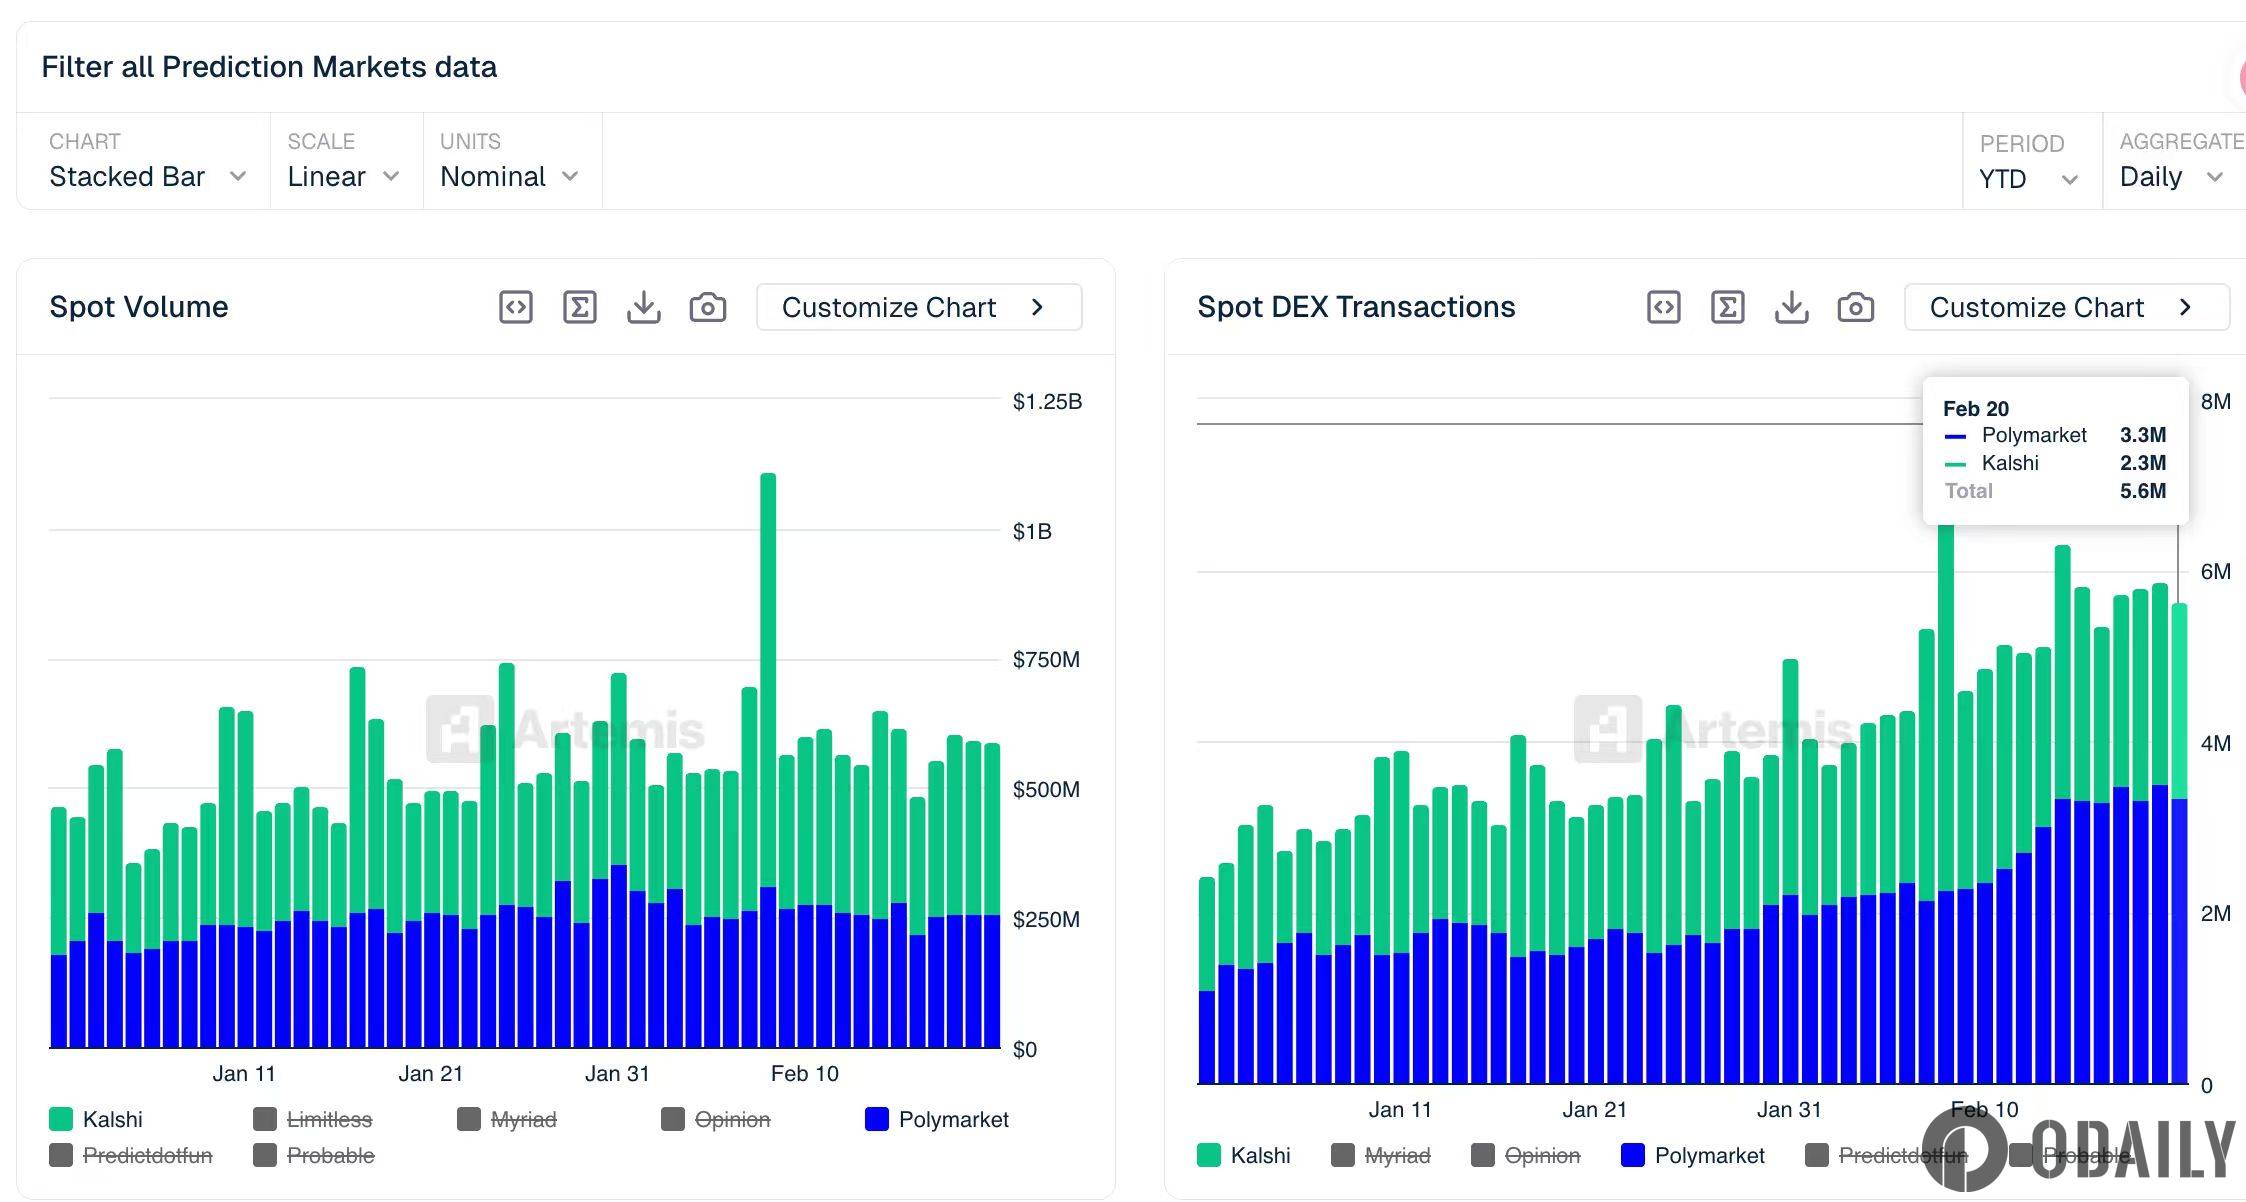This screenshot has height=1202, width=2246.
Task: Click embed code icon on Spot DEX Transactions
Action: point(1664,307)
